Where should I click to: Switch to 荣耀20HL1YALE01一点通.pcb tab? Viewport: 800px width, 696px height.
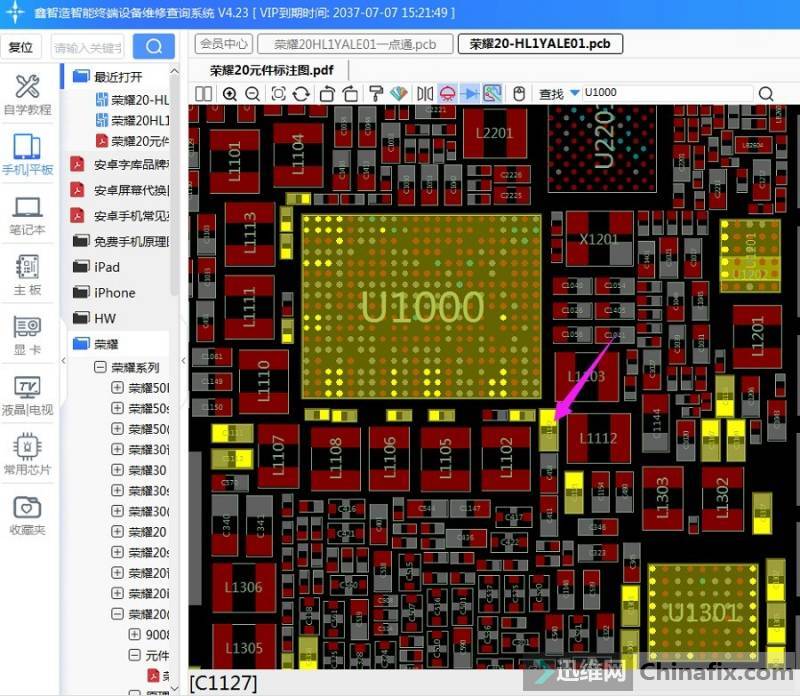click(355, 44)
